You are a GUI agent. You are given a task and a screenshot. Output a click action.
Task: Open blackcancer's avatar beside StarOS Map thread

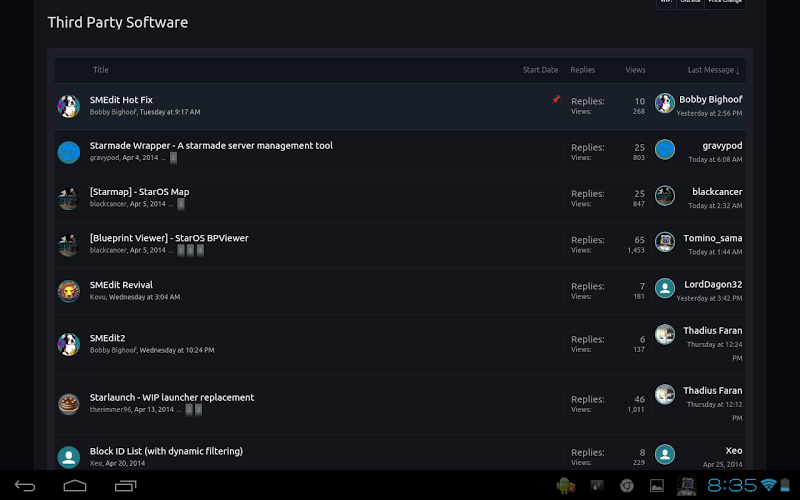(x=68, y=198)
